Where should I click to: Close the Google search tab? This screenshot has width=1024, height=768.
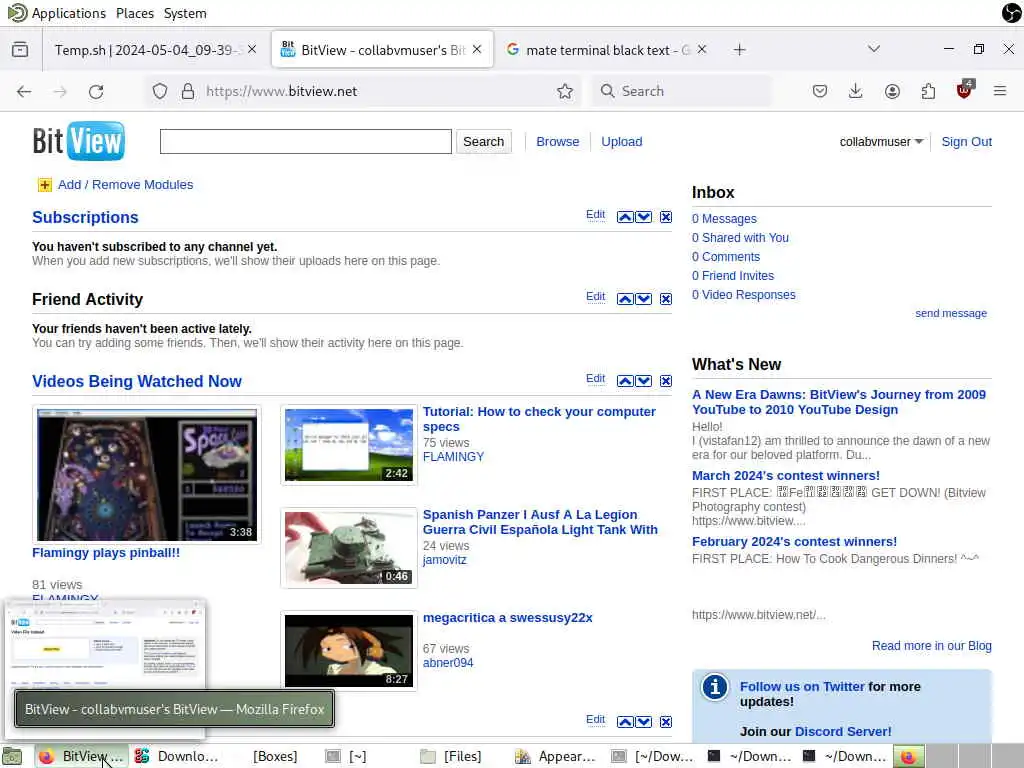[x=701, y=50]
